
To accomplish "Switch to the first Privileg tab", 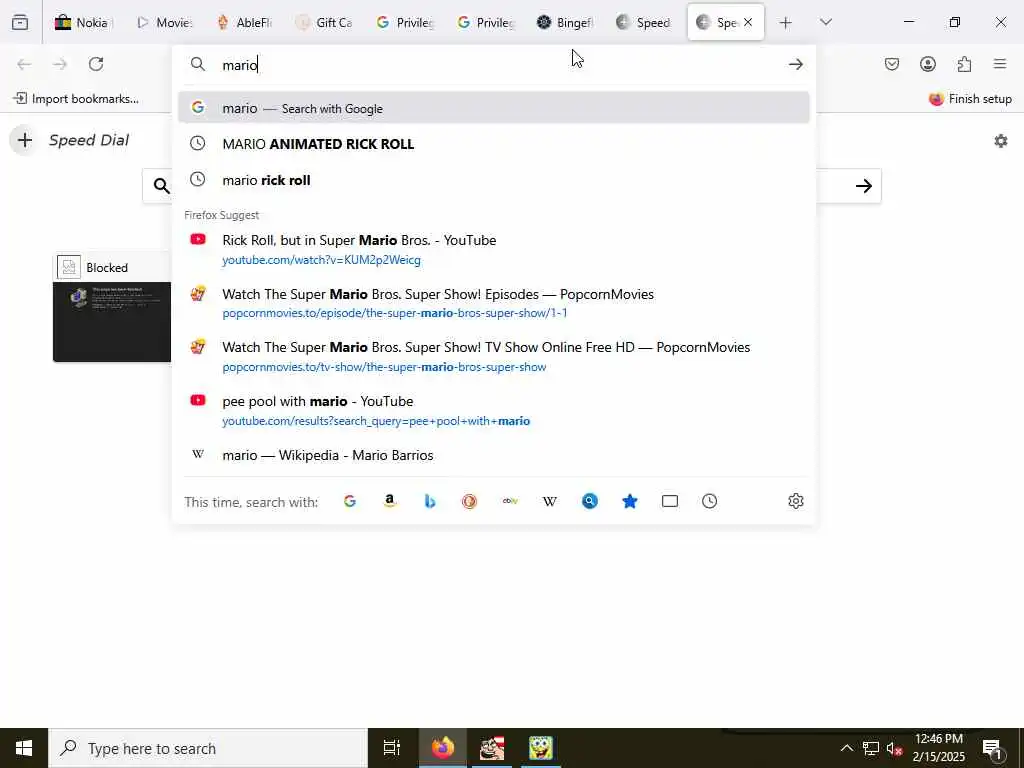I will [x=405, y=22].
